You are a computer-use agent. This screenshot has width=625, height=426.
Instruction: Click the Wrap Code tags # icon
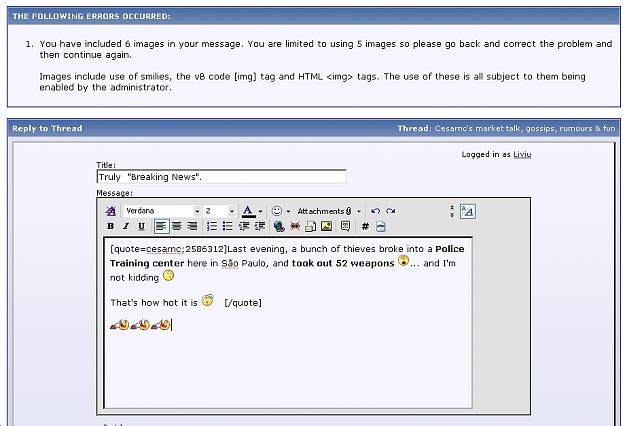click(x=365, y=226)
